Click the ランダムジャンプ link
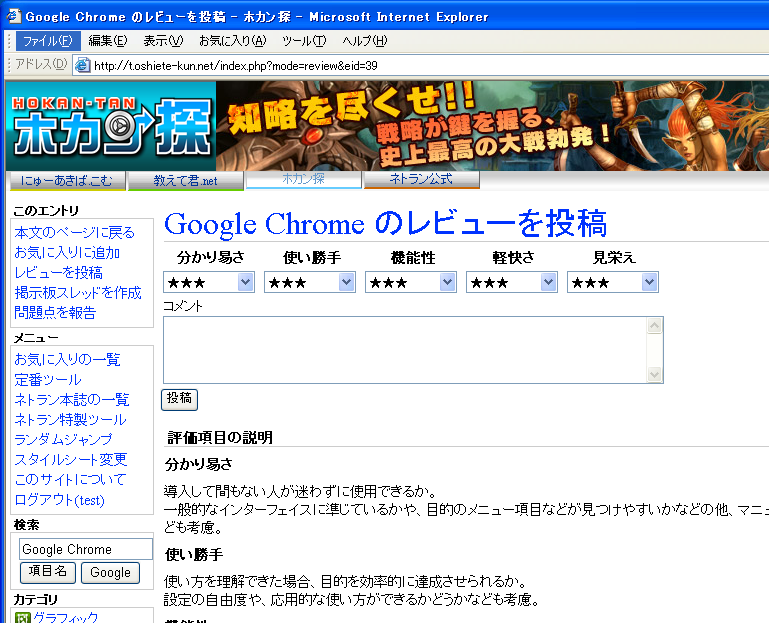The image size is (769, 623). [x=63, y=440]
